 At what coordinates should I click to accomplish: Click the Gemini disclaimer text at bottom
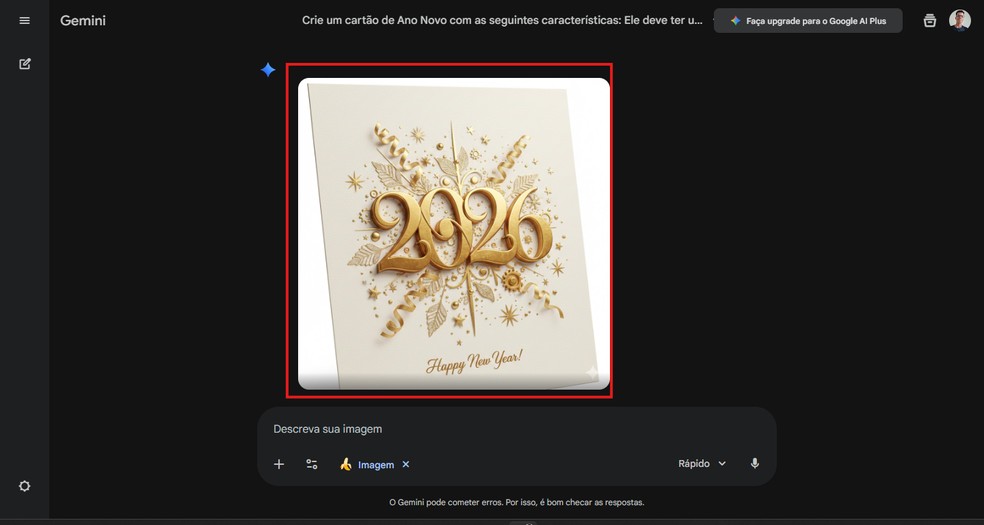(516, 502)
